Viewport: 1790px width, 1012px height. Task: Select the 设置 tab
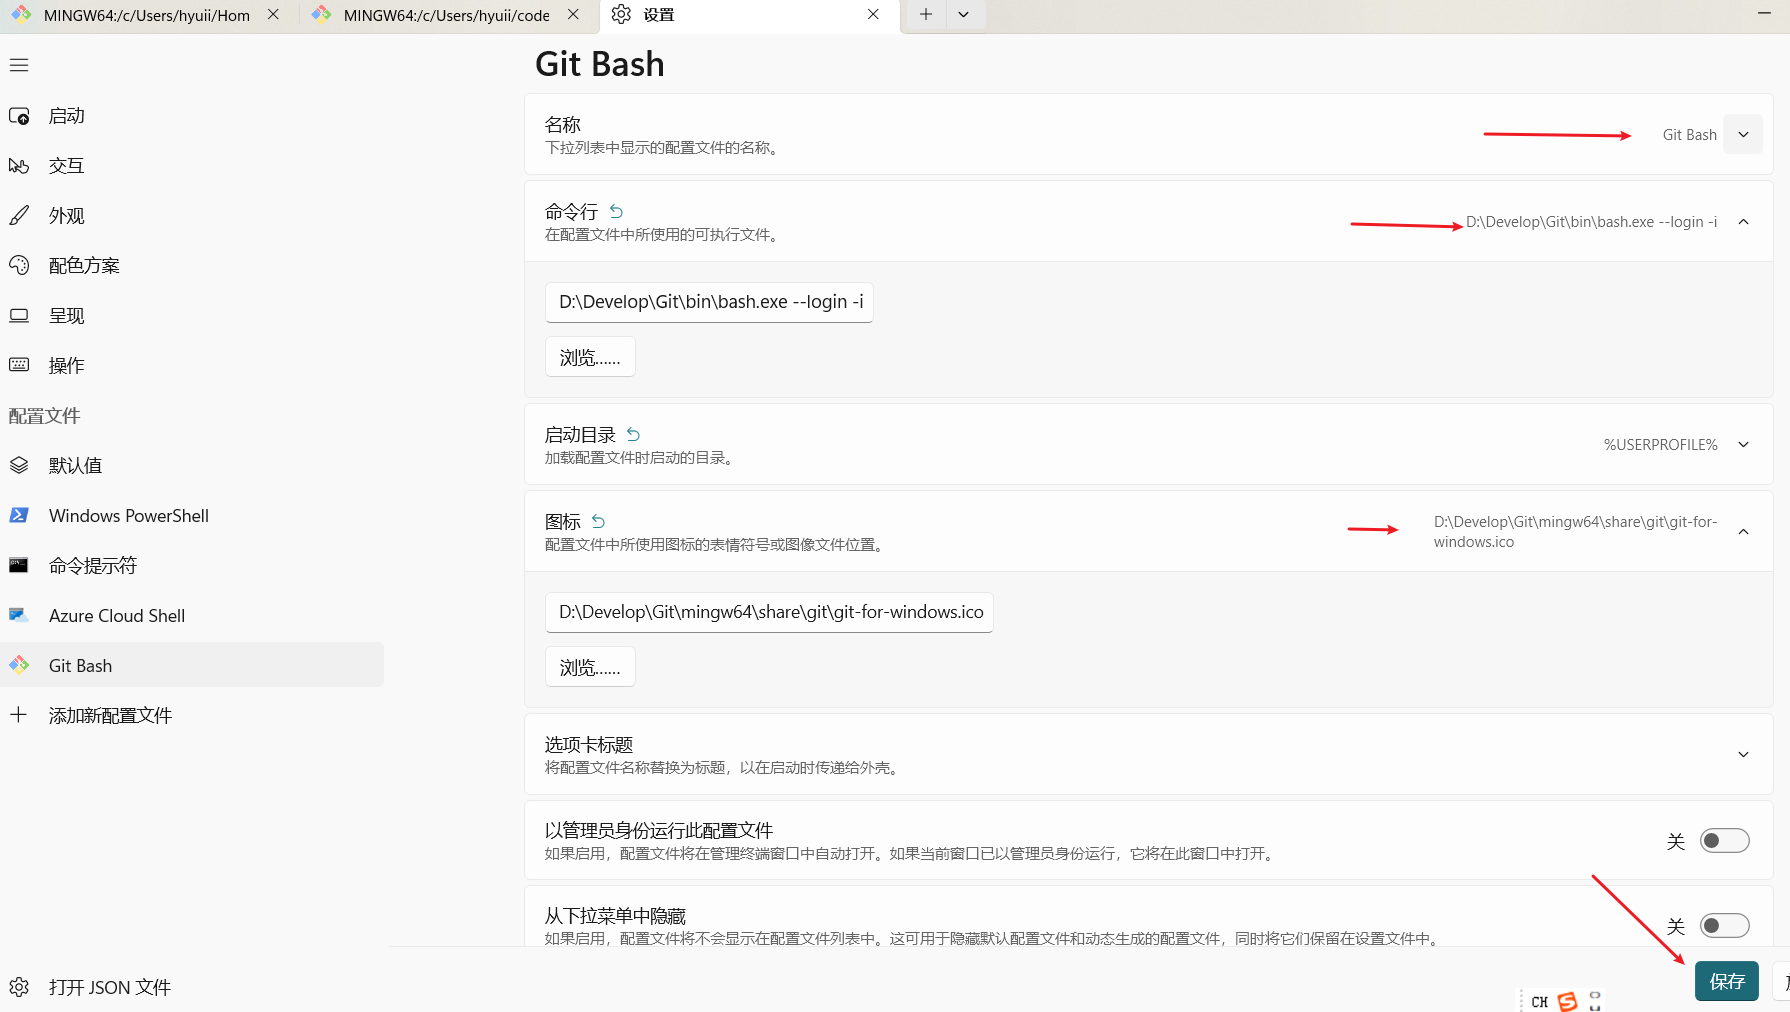click(x=748, y=15)
